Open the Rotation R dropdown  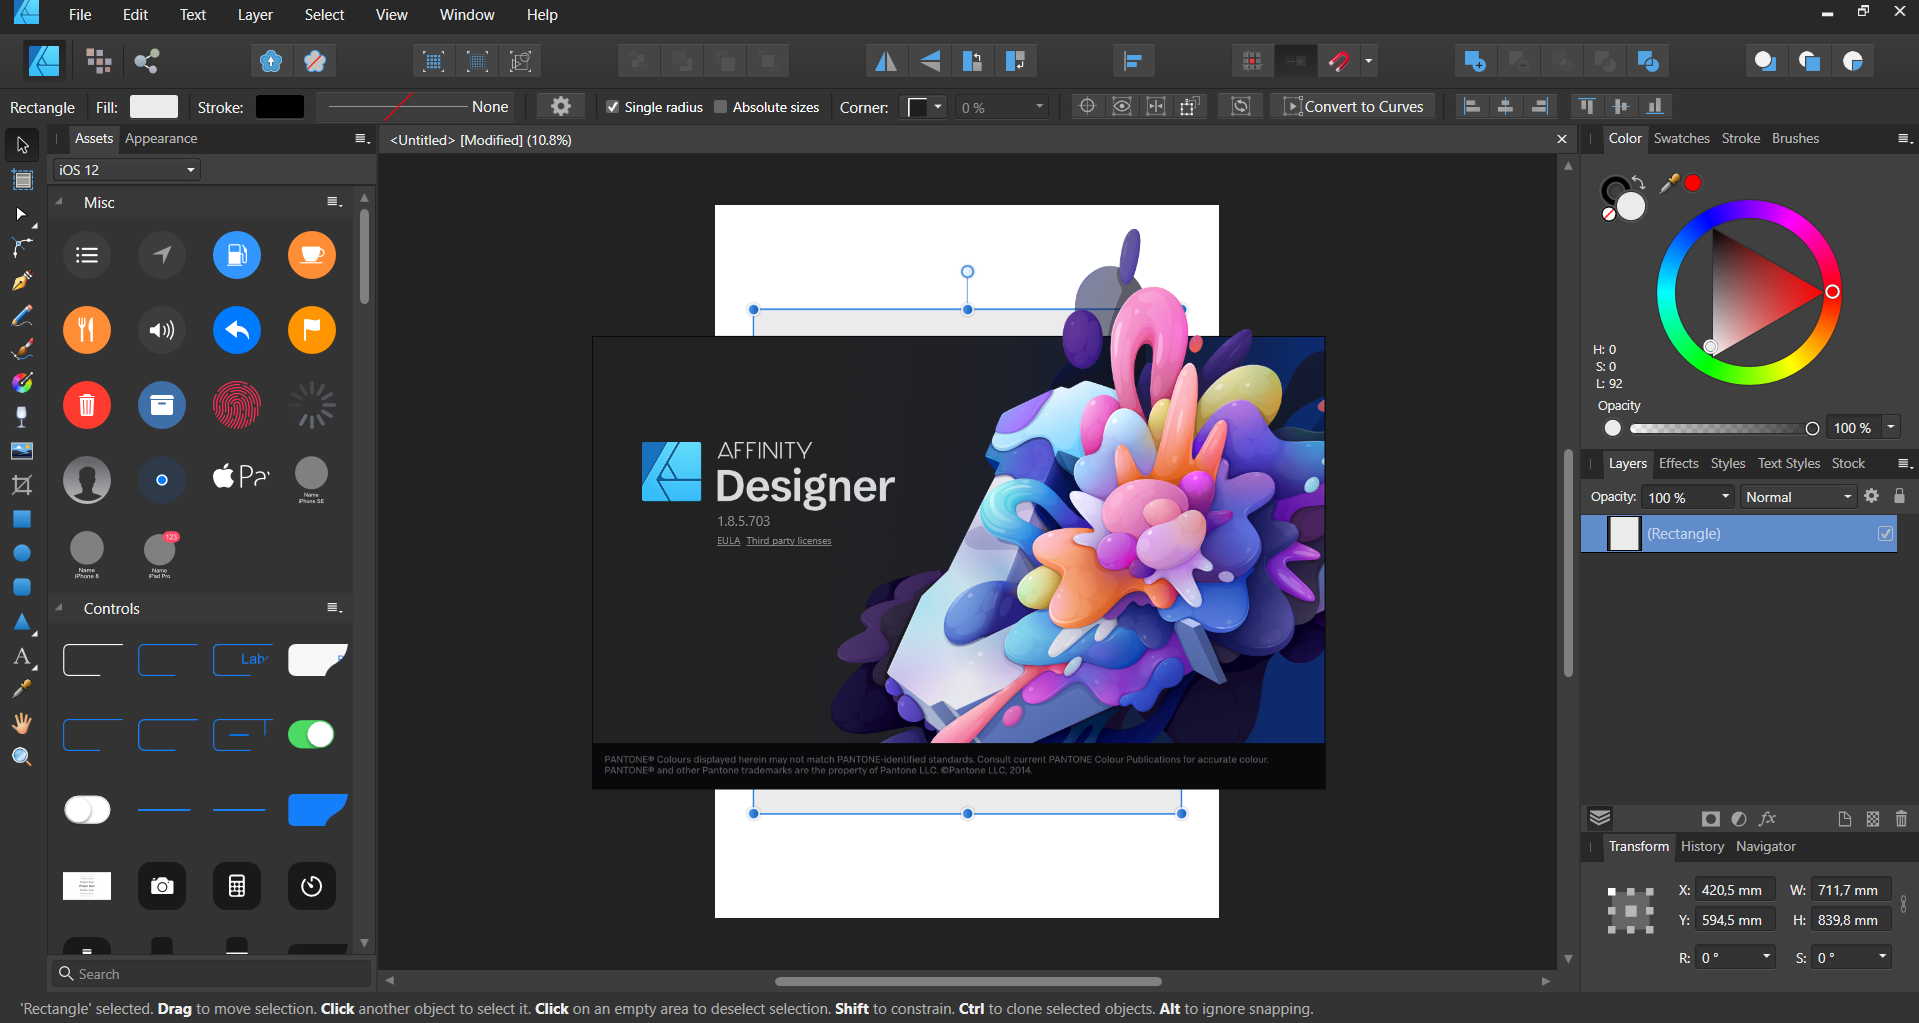(1767, 957)
